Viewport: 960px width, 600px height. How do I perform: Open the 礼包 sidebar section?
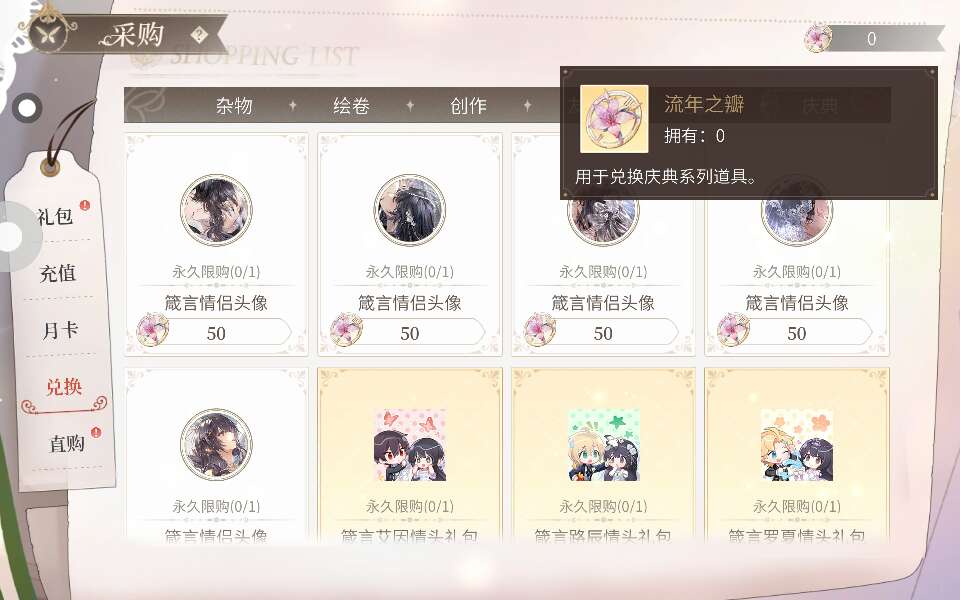click(x=55, y=216)
